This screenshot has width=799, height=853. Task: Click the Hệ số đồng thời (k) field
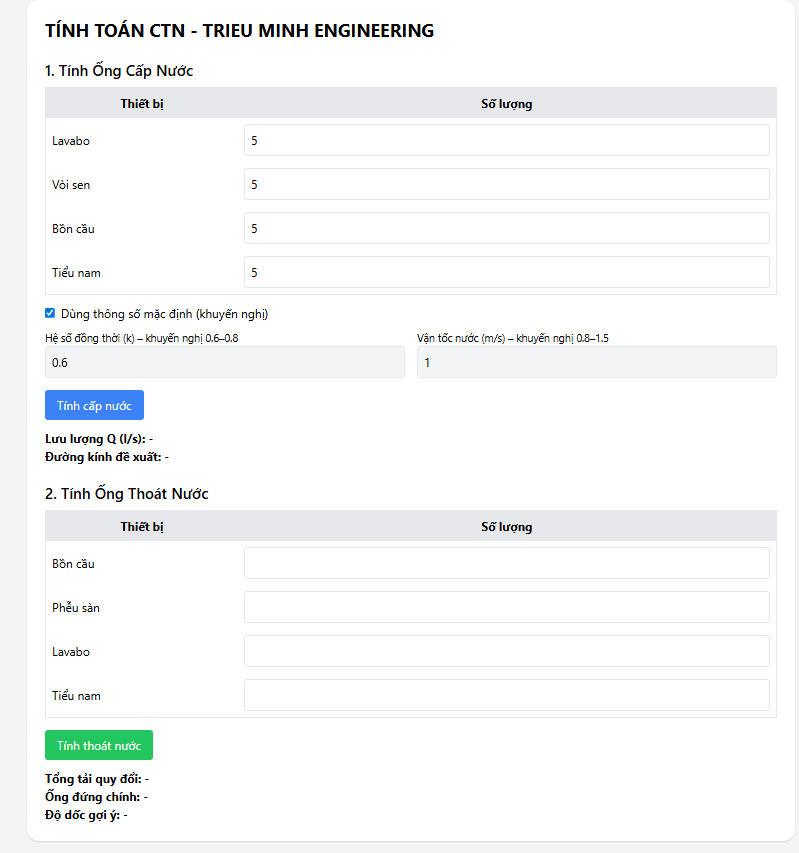(x=224, y=362)
